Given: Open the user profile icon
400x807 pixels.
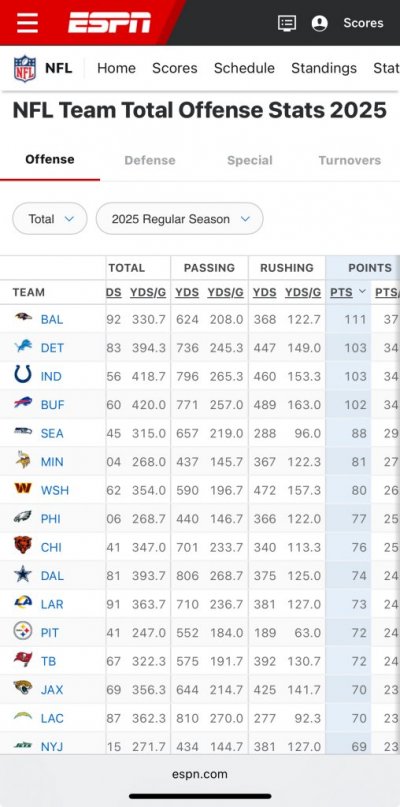Looking at the screenshot, I should click(x=320, y=23).
